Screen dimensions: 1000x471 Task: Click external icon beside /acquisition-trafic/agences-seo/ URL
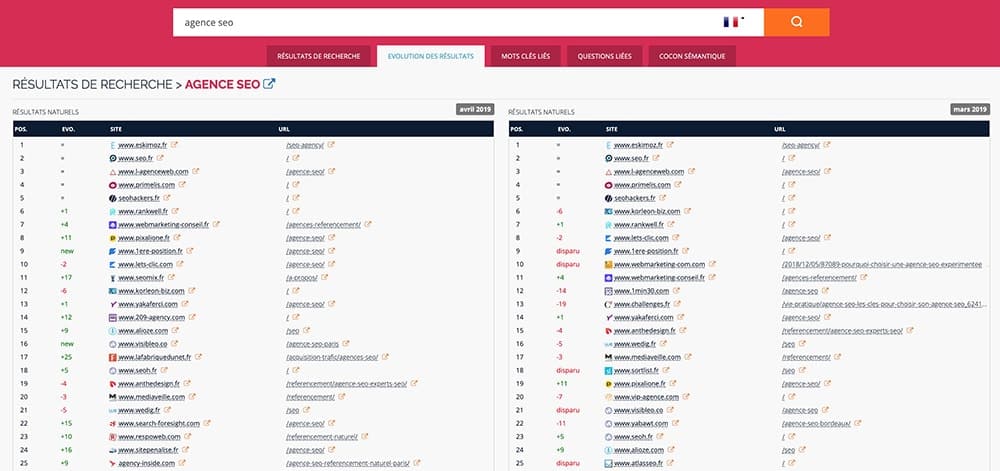point(385,357)
